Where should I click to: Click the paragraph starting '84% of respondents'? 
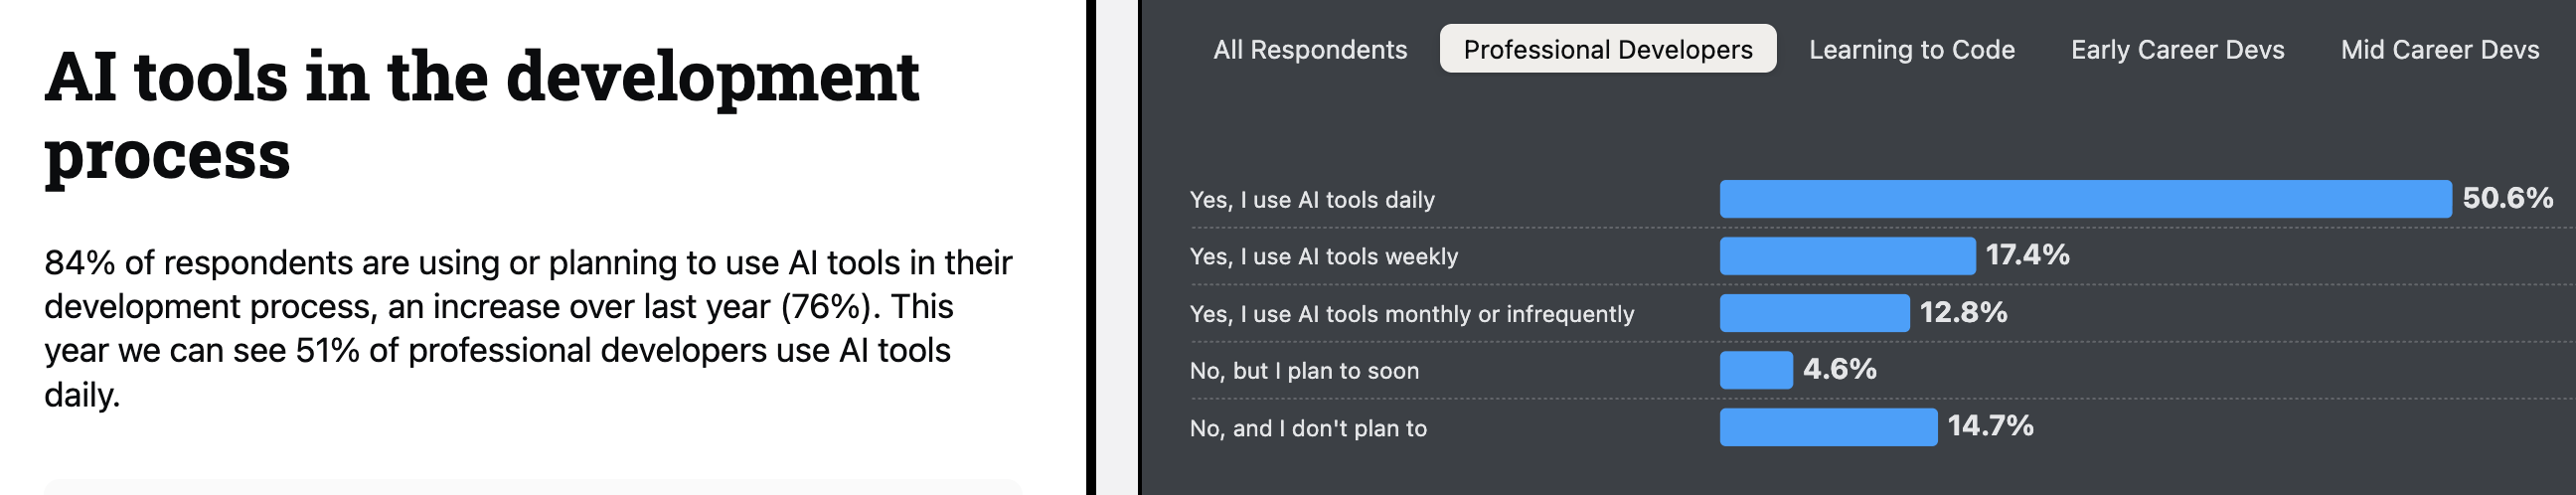pyautogui.click(x=528, y=328)
